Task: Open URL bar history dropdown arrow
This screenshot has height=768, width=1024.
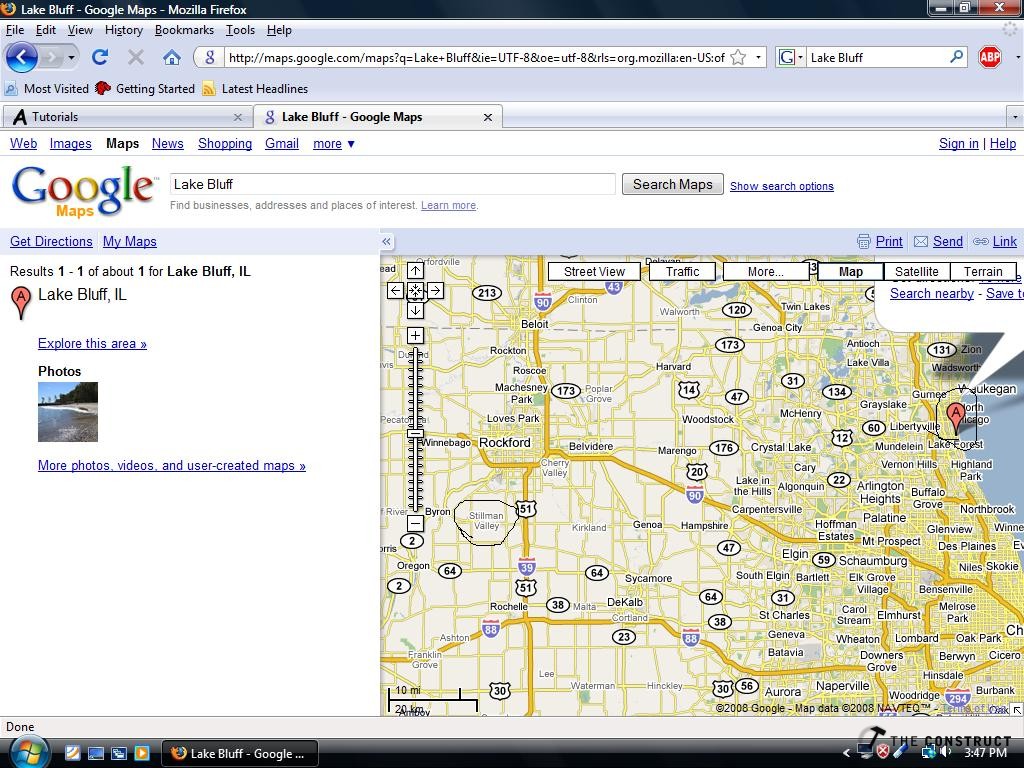Action: [x=758, y=57]
